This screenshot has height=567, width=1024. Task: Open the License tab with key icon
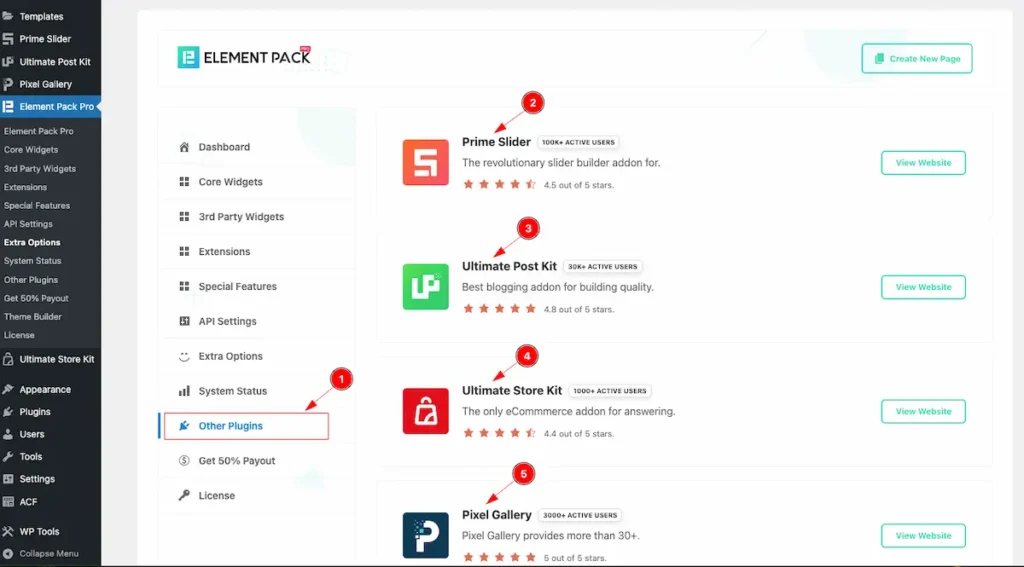pos(216,495)
